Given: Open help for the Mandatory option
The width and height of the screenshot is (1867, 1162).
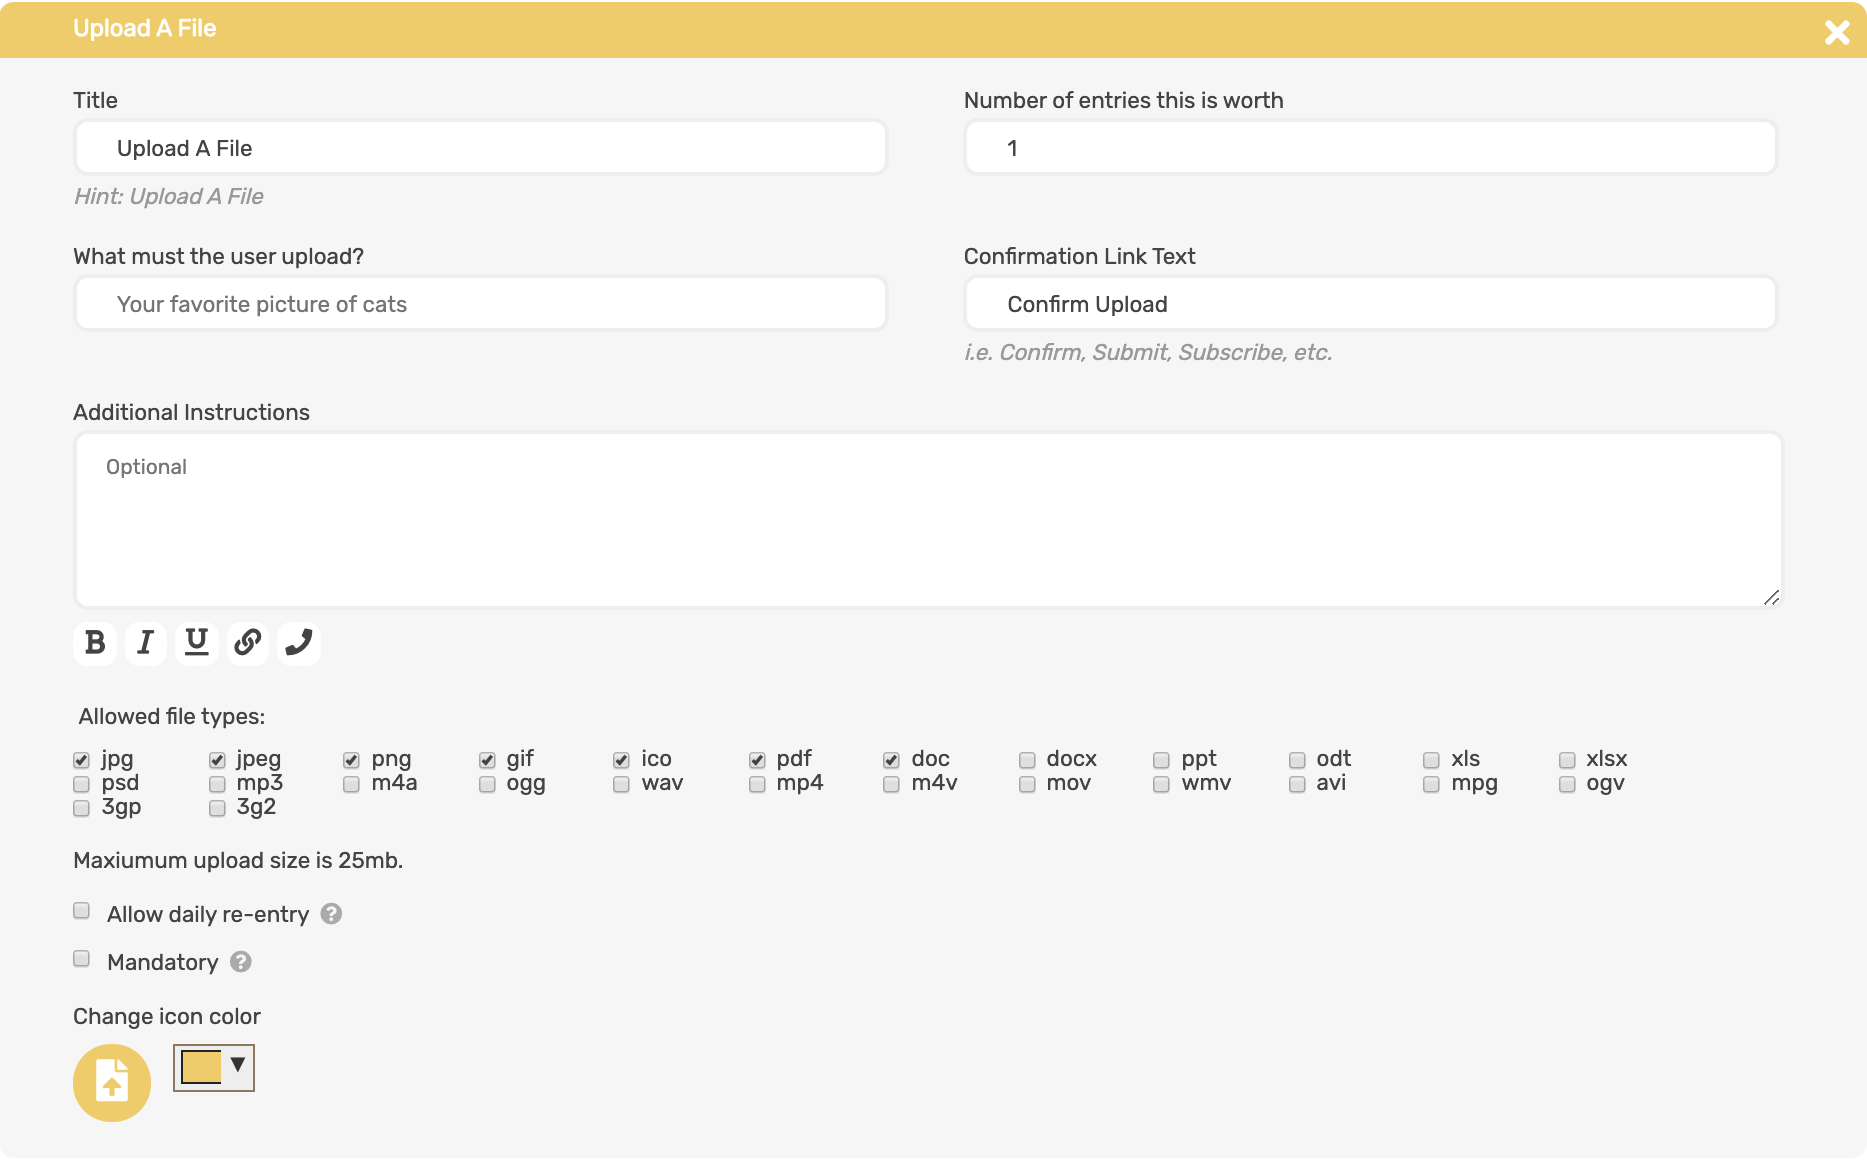Looking at the screenshot, I should [x=239, y=961].
